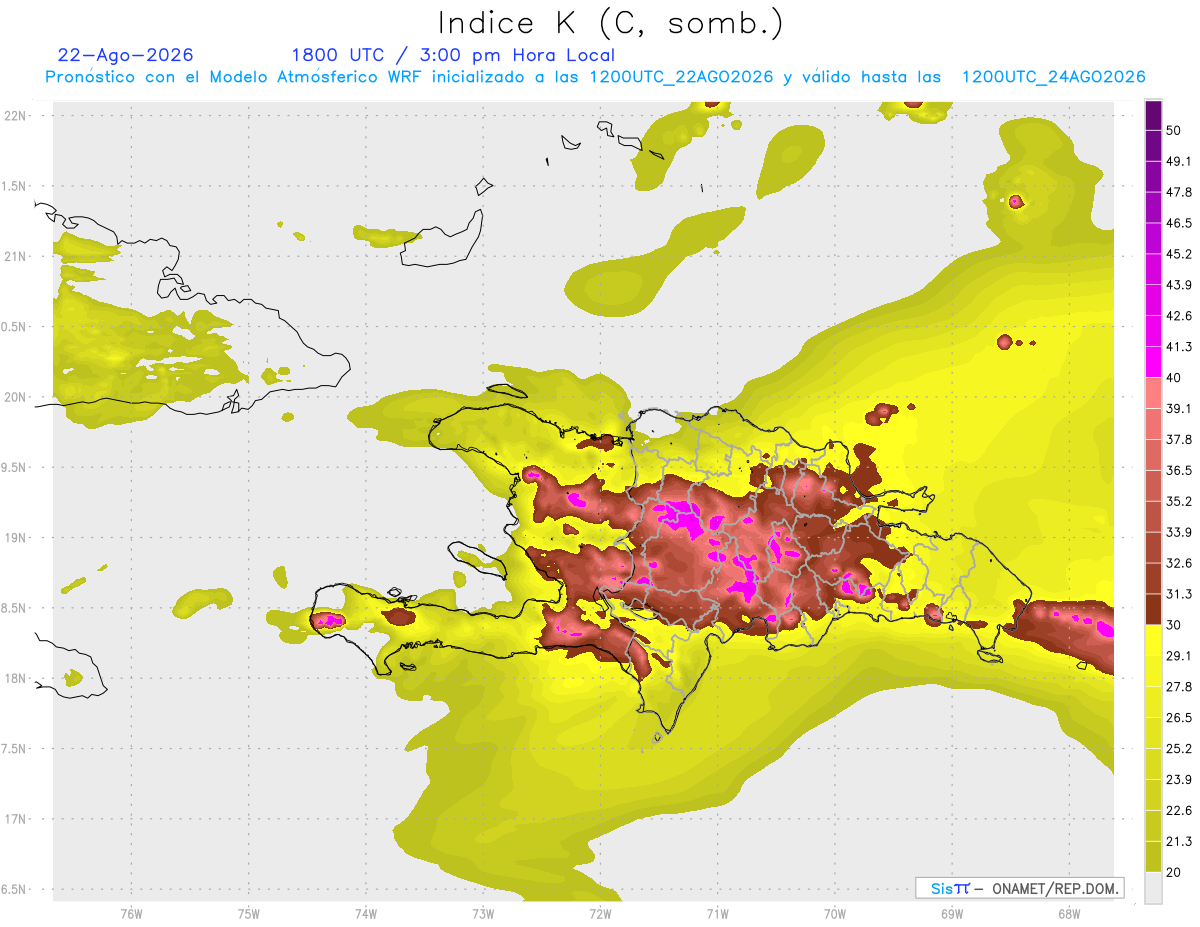Click the "17N" latitude label
The height and width of the screenshot is (927, 1200).
pyautogui.click(x=15, y=819)
